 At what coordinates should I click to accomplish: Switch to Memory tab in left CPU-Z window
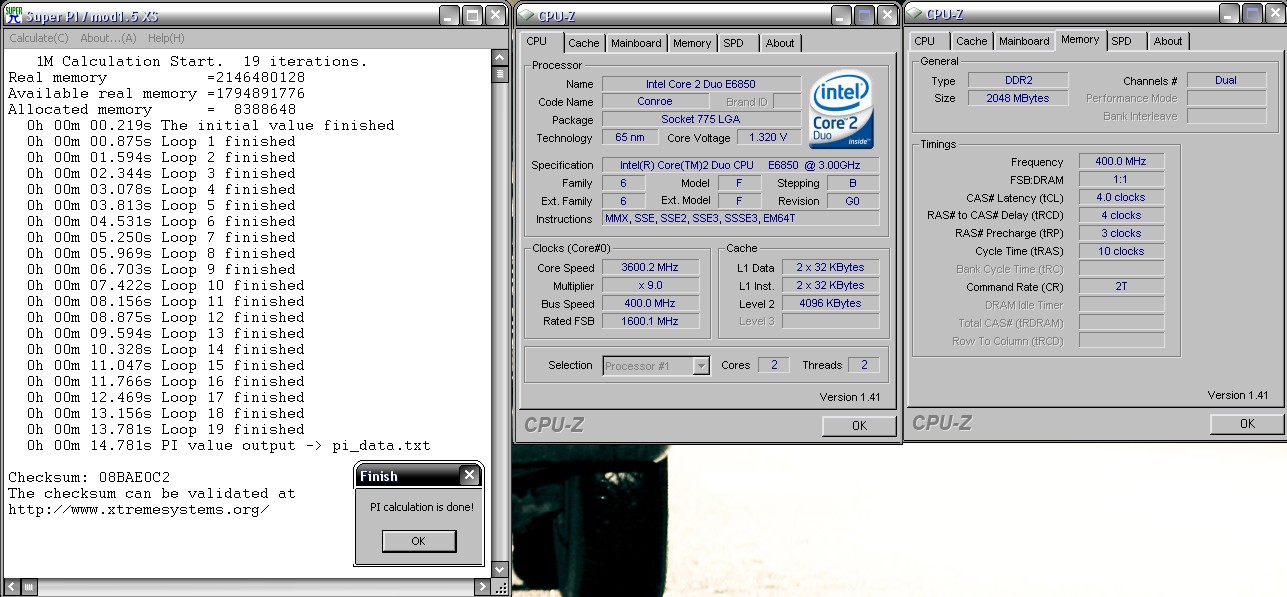[x=692, y=43]
